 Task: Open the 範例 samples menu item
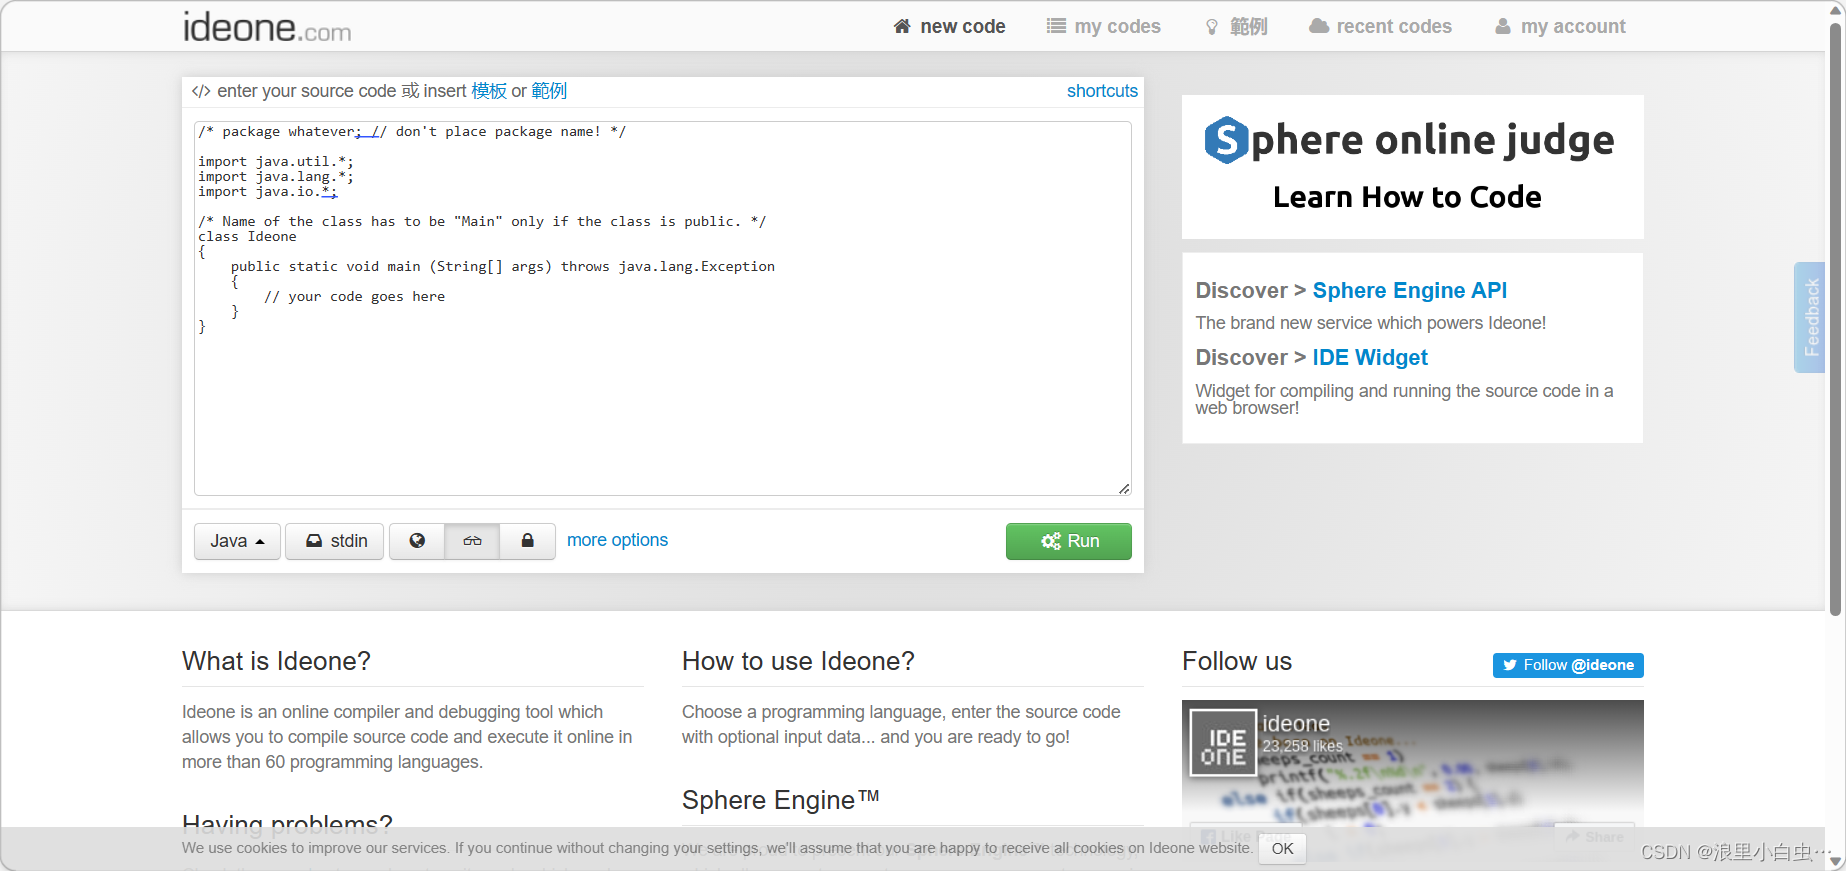tap(1236, 26)
